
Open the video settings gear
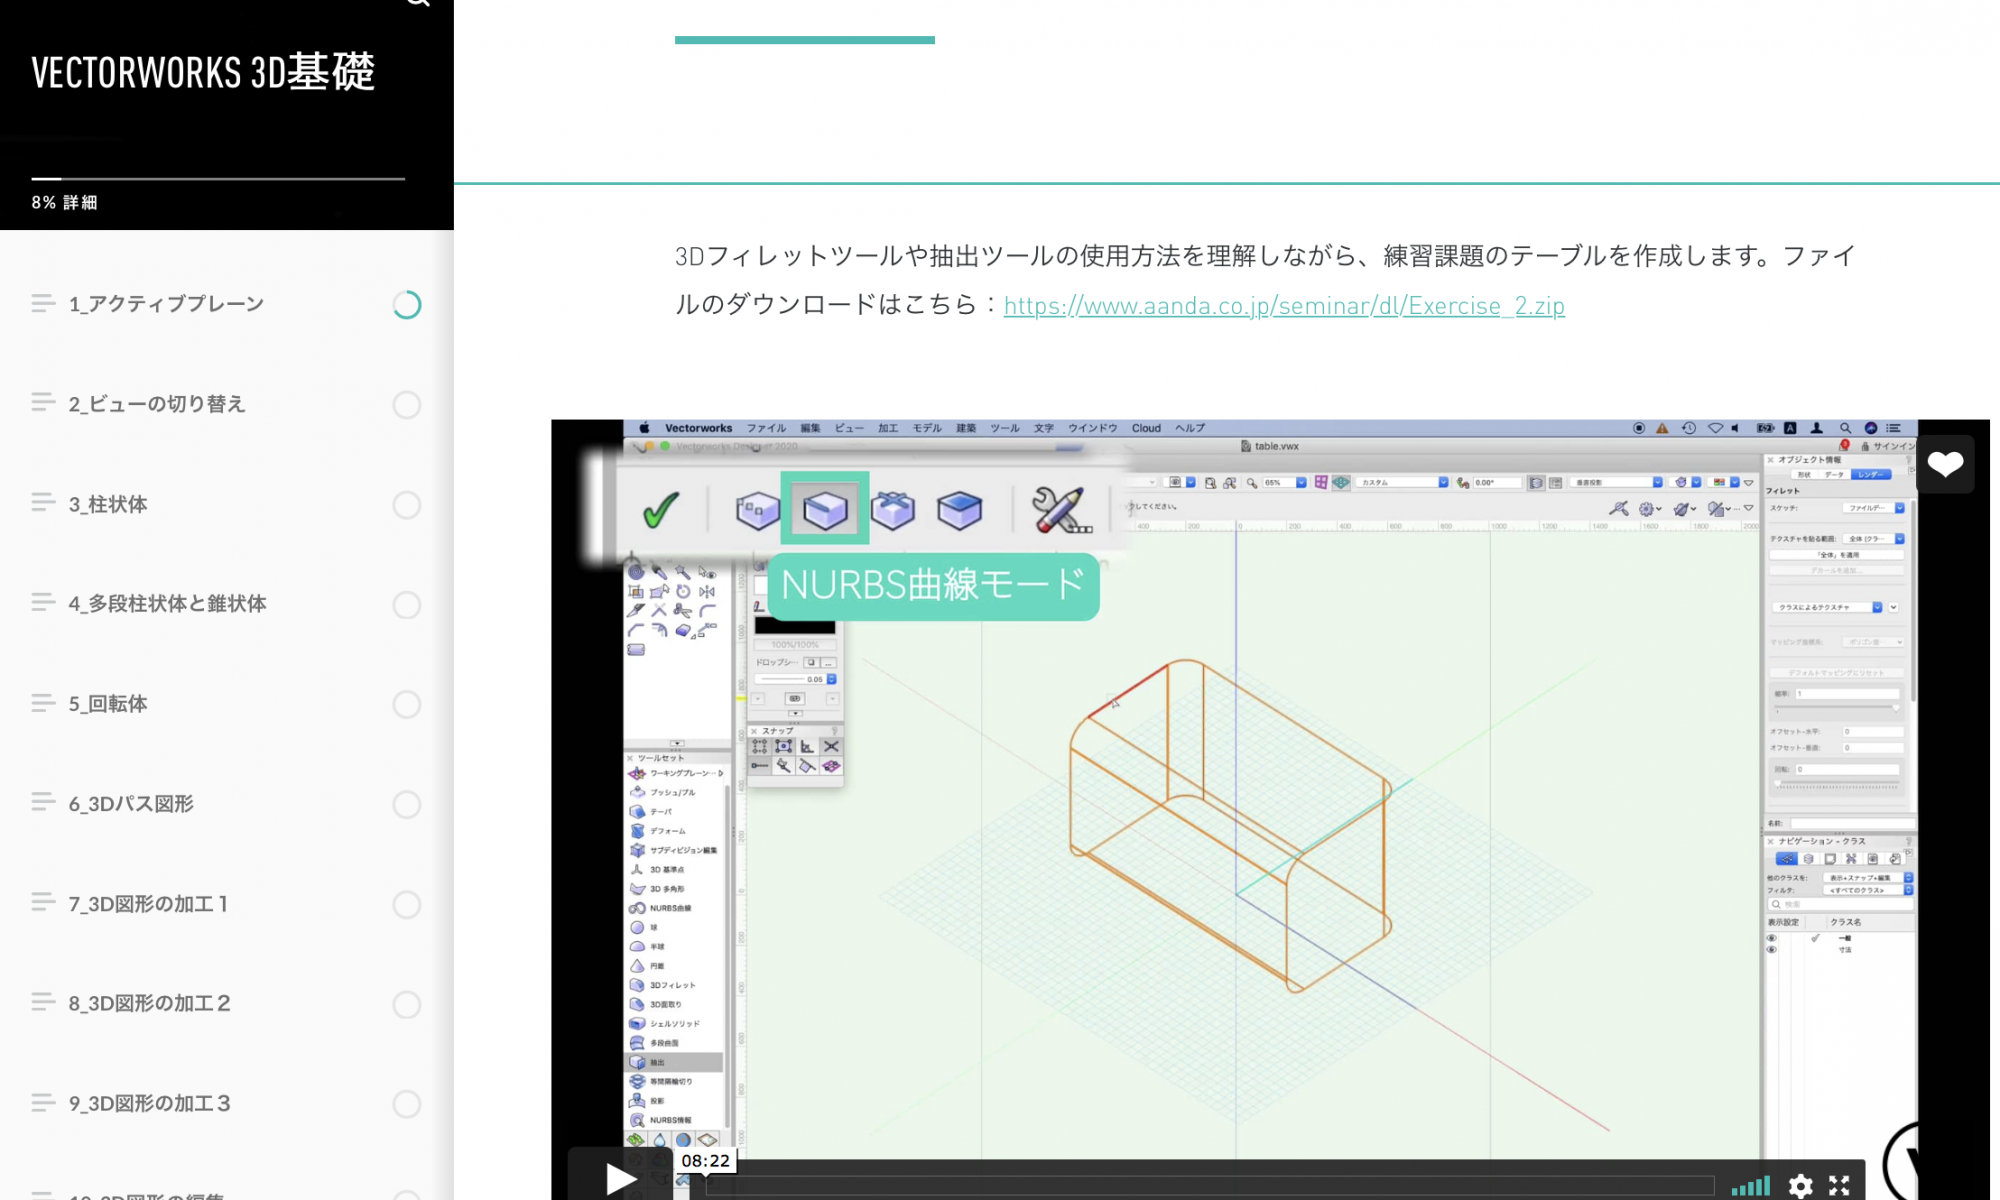pyautogui.click(x=1801, y=1186)
